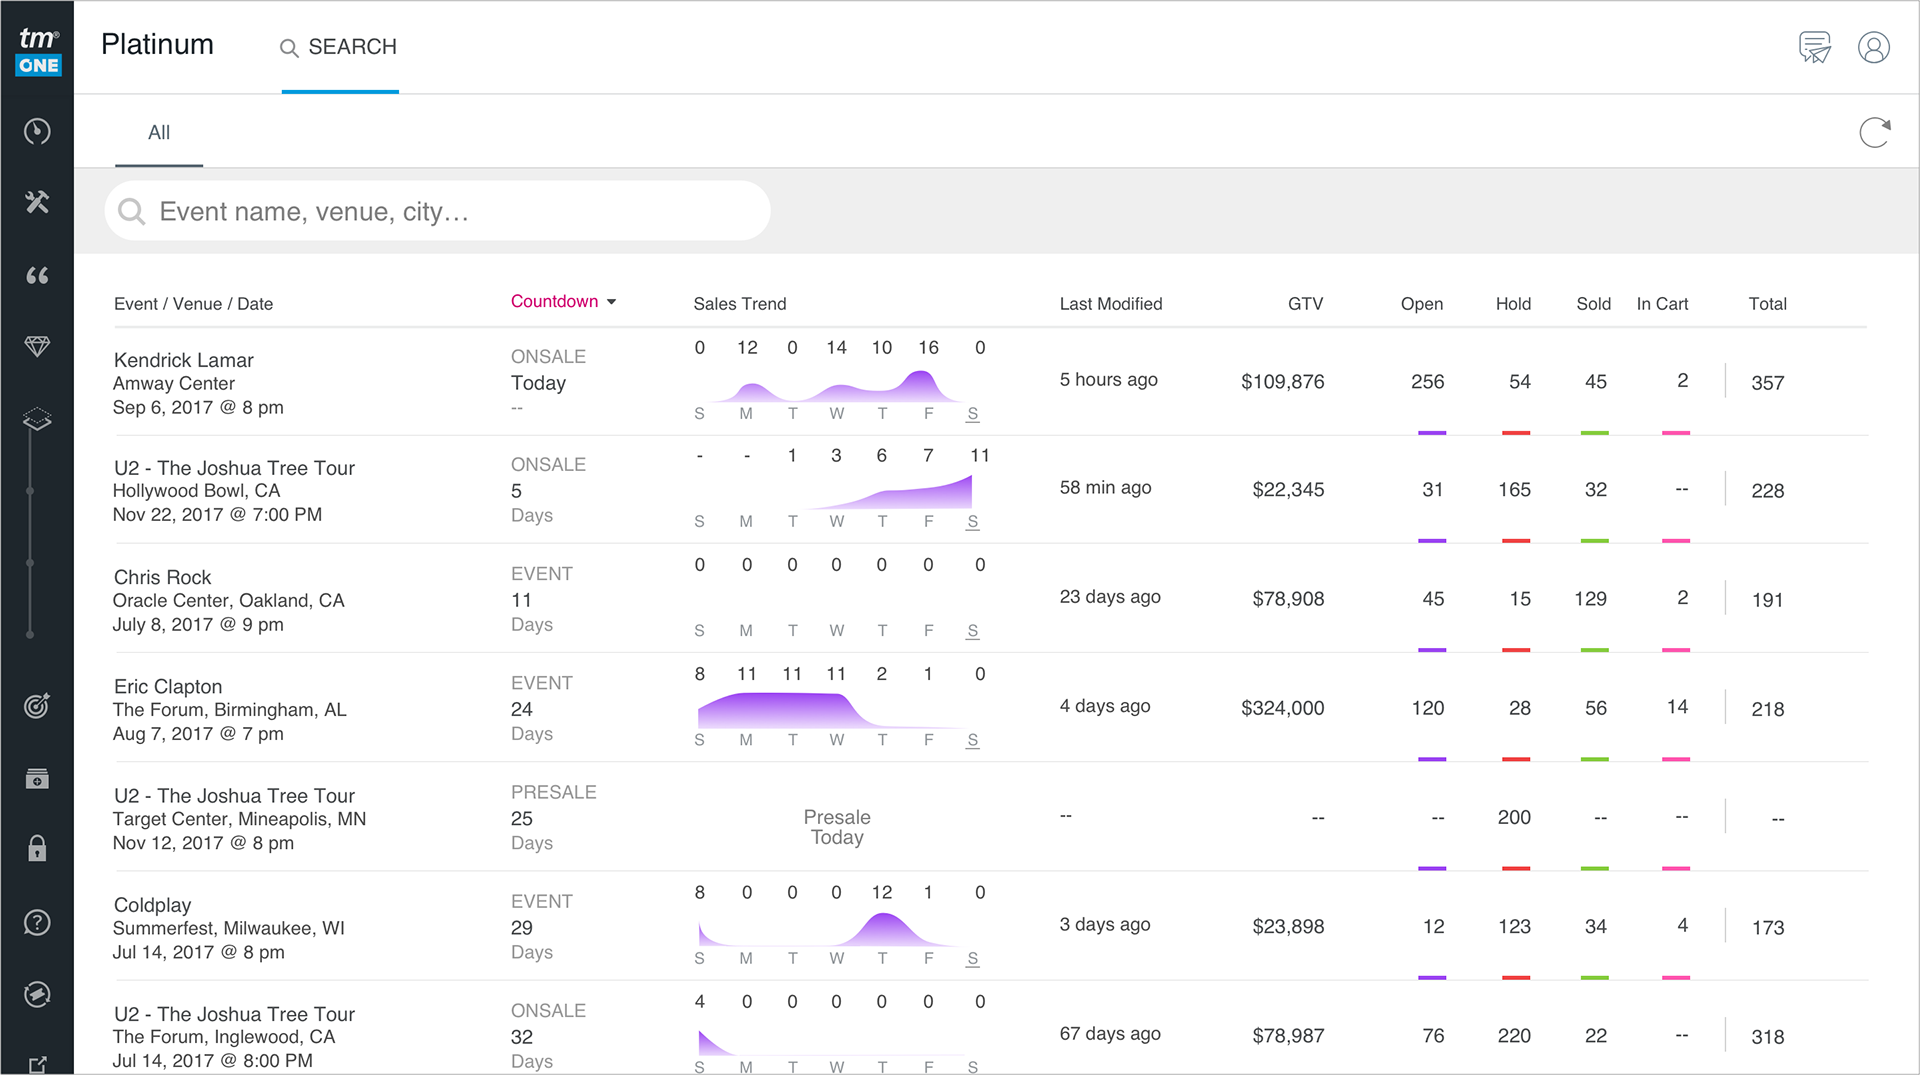Screen dimensions: 1920x1075
Task: Open U2 Joshua Tree Tour at Hollywood Bowl
Action: [x=234, y=468]
